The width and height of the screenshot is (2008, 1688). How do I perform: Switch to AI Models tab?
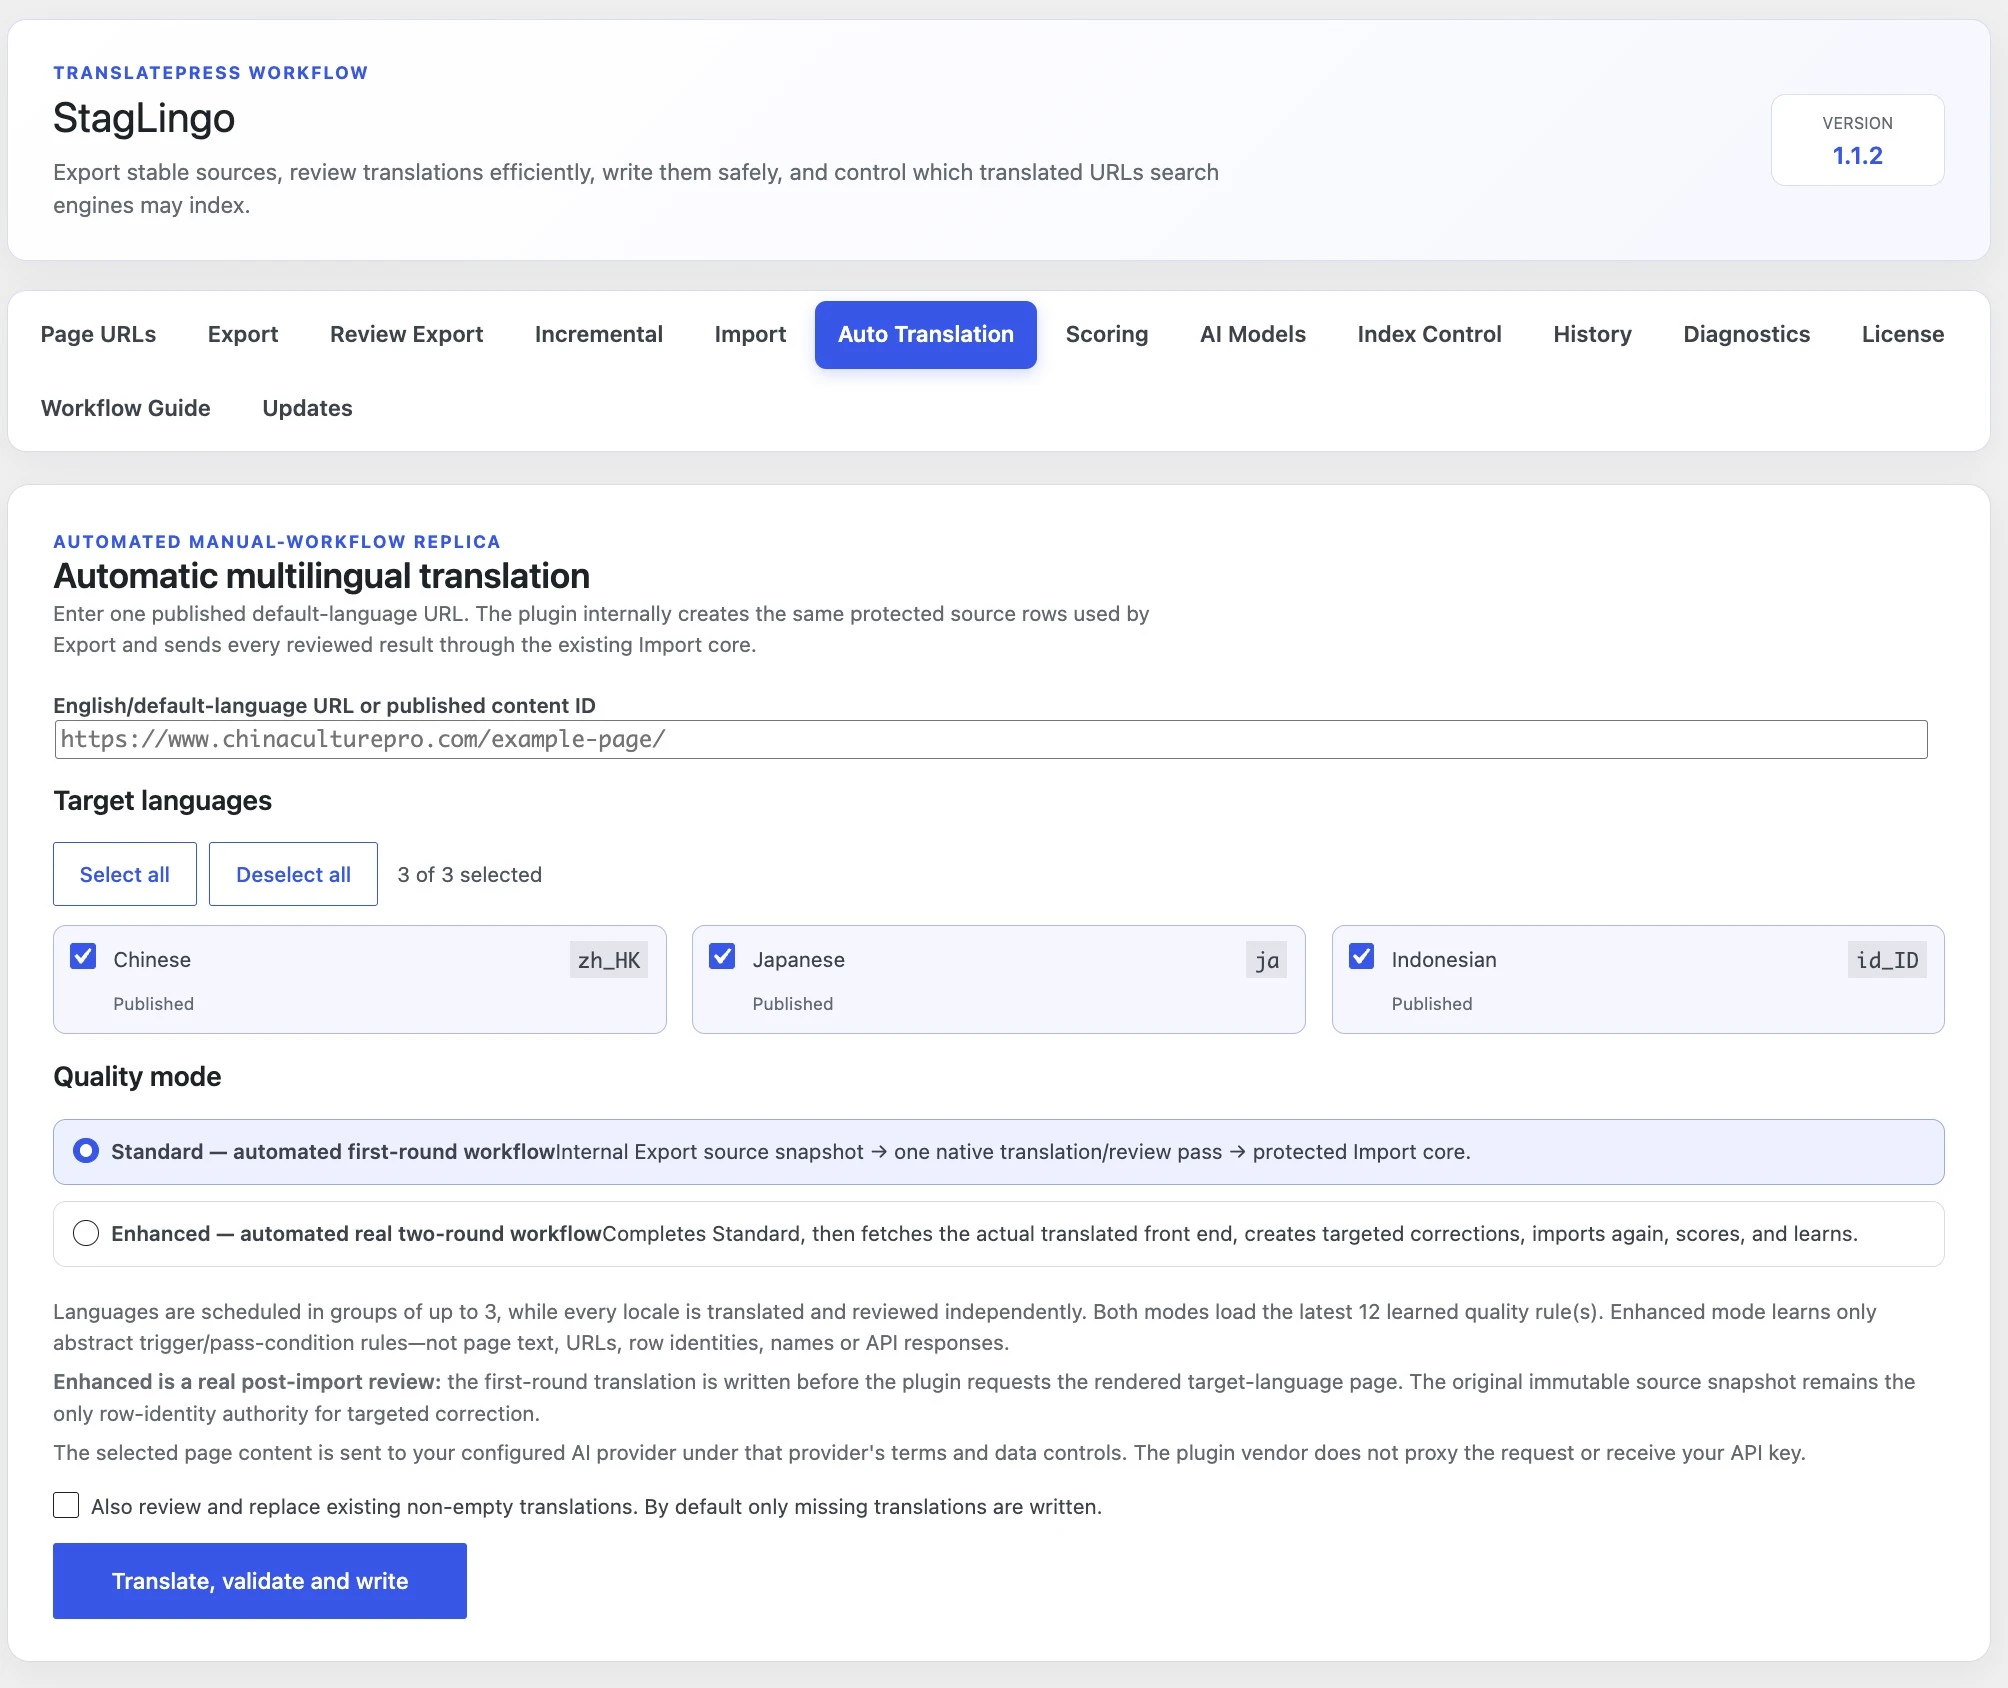[x=1252, y=334]
